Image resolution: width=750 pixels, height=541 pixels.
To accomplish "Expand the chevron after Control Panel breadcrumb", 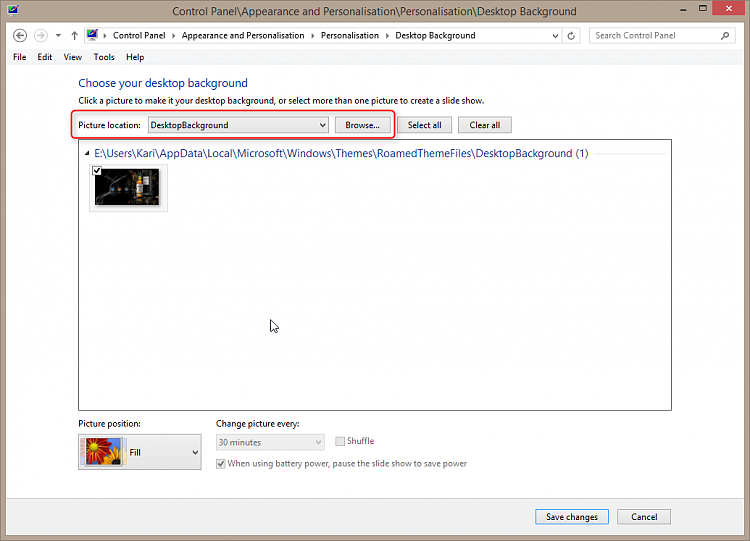I will [x=174, y=35].
